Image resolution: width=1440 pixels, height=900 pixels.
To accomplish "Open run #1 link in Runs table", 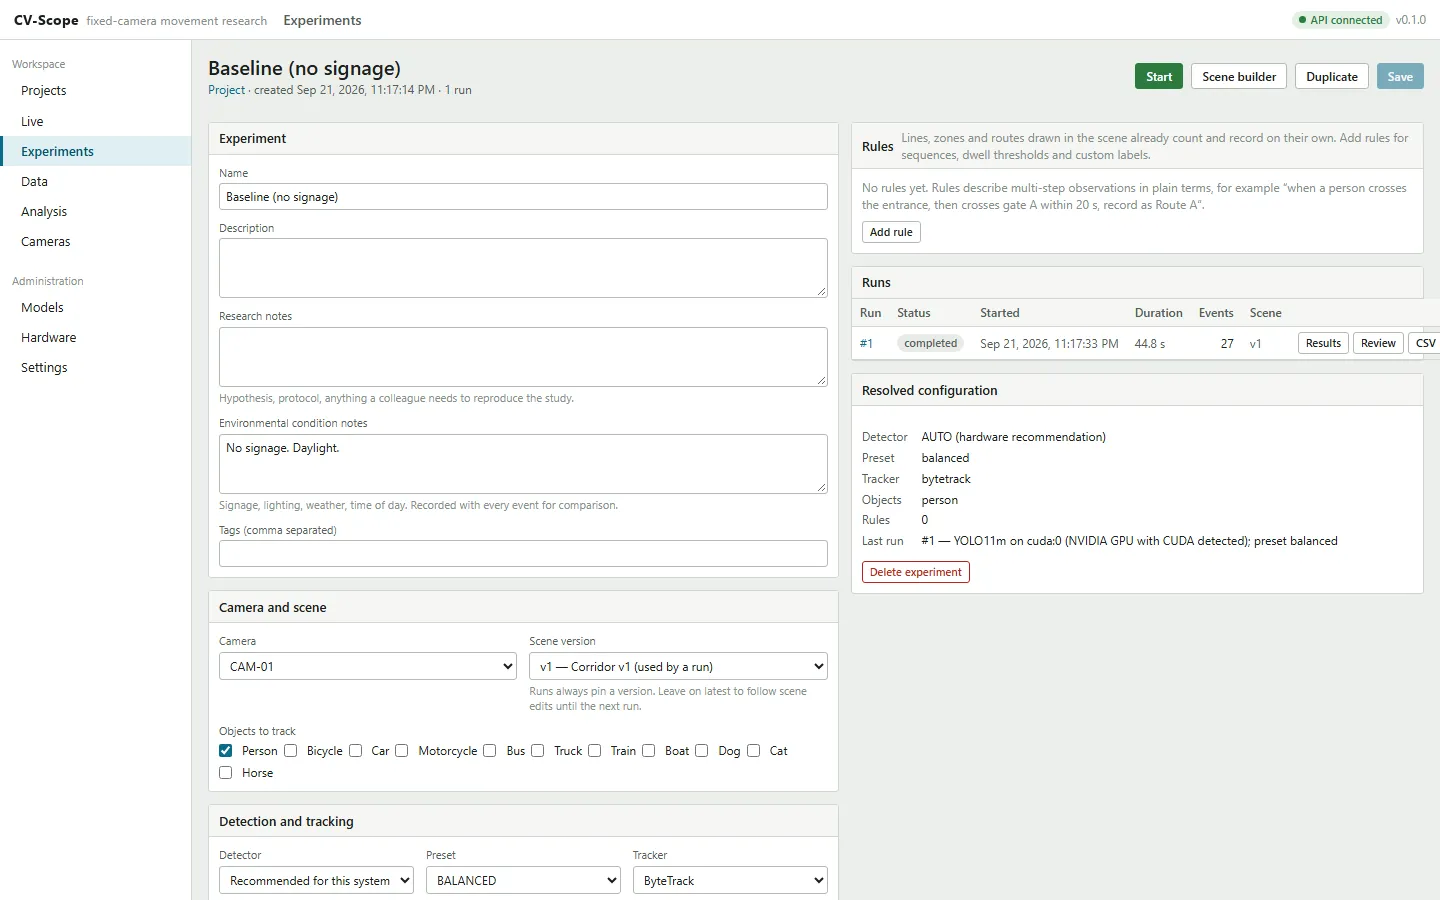I will click(x=866, y=343).
